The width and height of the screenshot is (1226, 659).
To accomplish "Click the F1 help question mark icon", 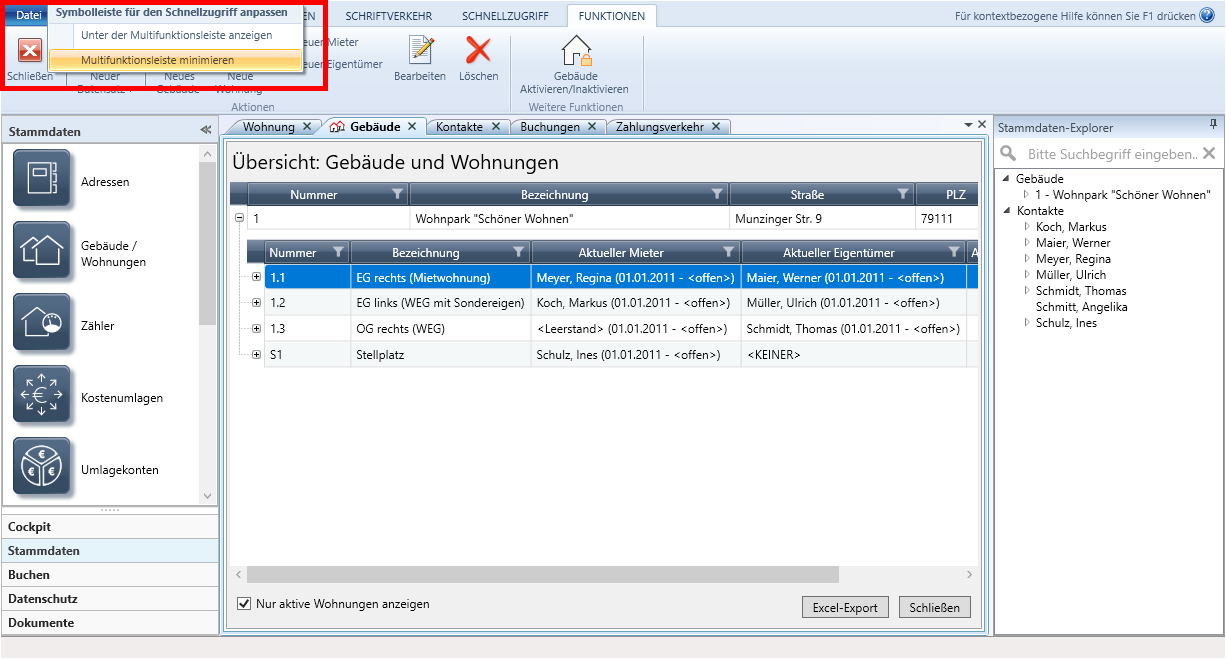I will coord(1206,16).
